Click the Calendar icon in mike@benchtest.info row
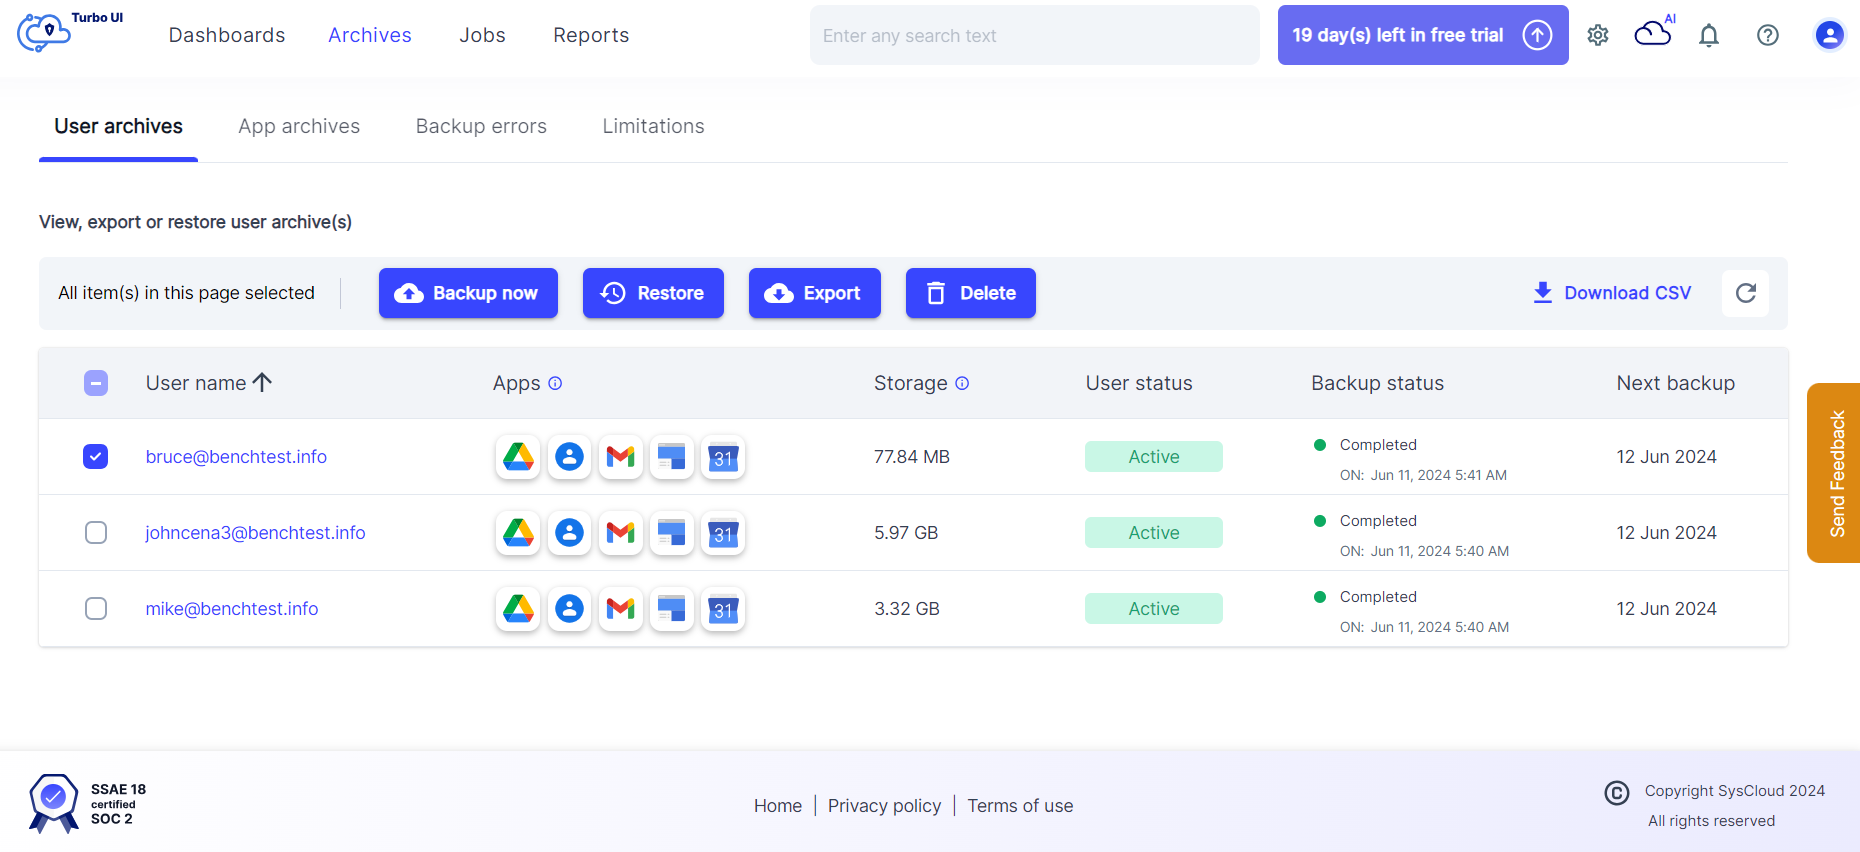The width and height of the screenshot is (1860, 852). point(723,609)
